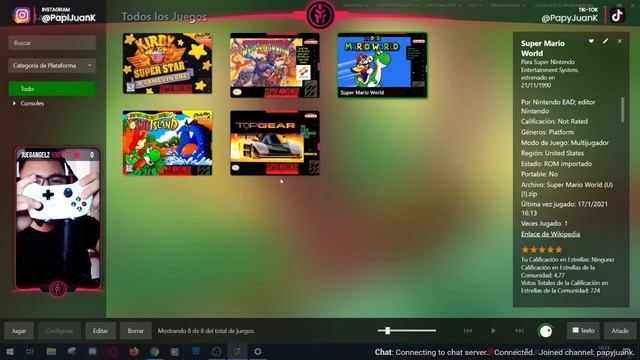Click the Super Mario World title text
The image size is (640, 360).
(x=543, y=48)
